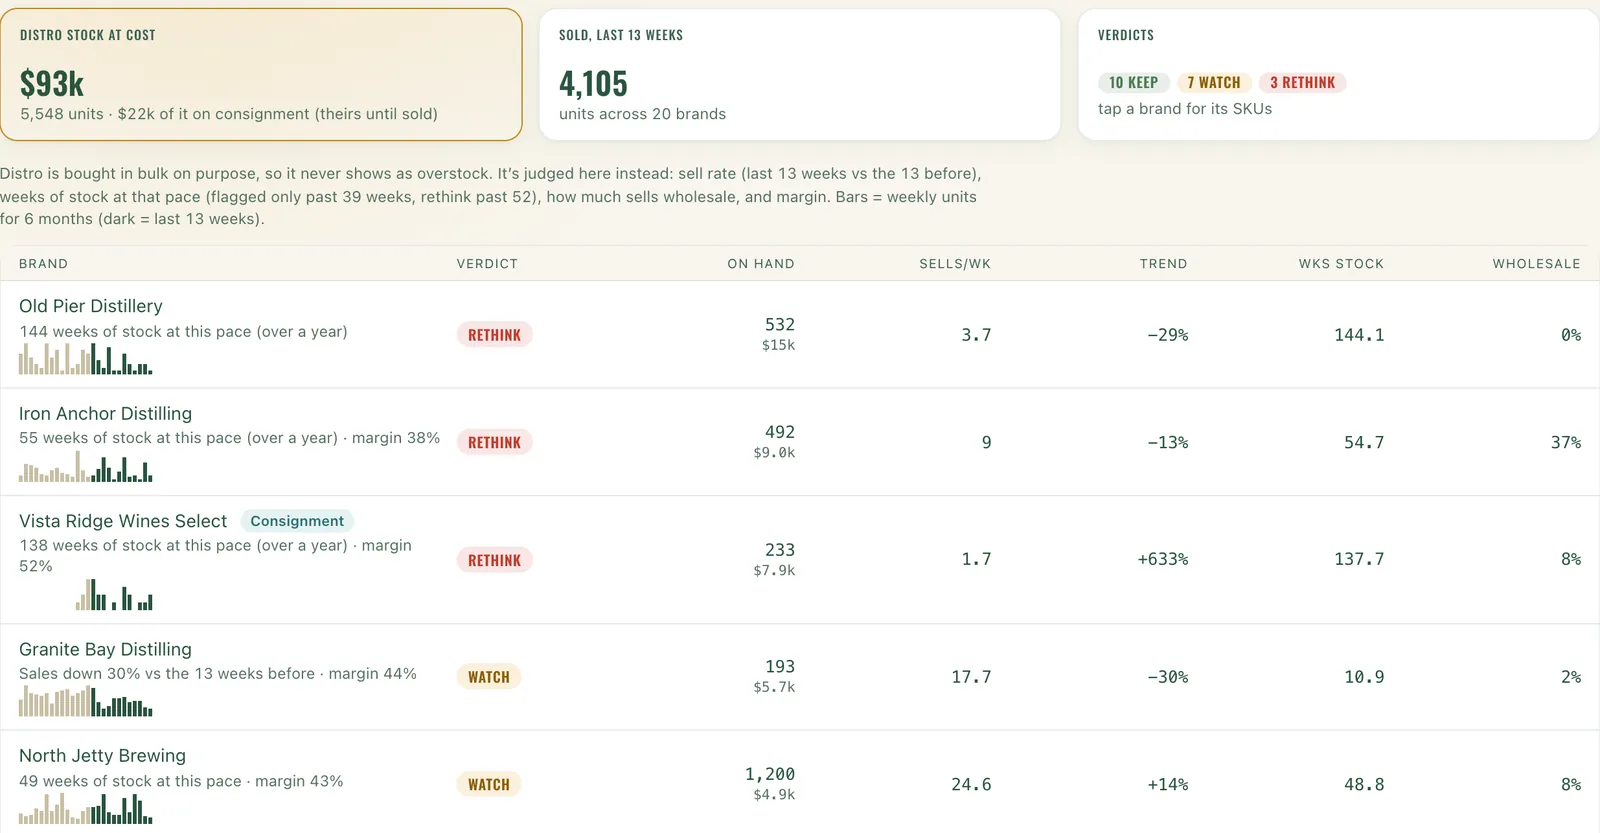The height and width of the screenshot is (833, 1600).
Task: Click the −29% trend value
Action: coord(1167,335)
